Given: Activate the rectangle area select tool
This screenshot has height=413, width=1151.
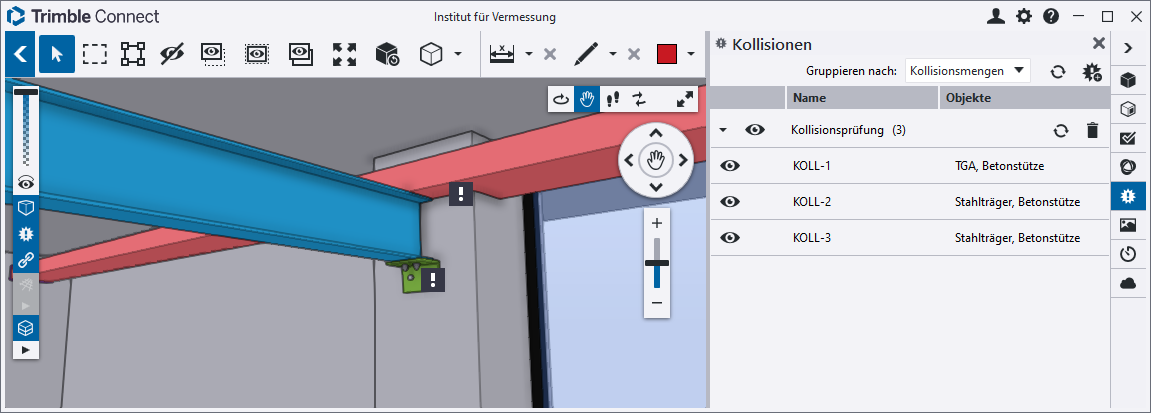Looking at the screenshot, I should 95,54.
